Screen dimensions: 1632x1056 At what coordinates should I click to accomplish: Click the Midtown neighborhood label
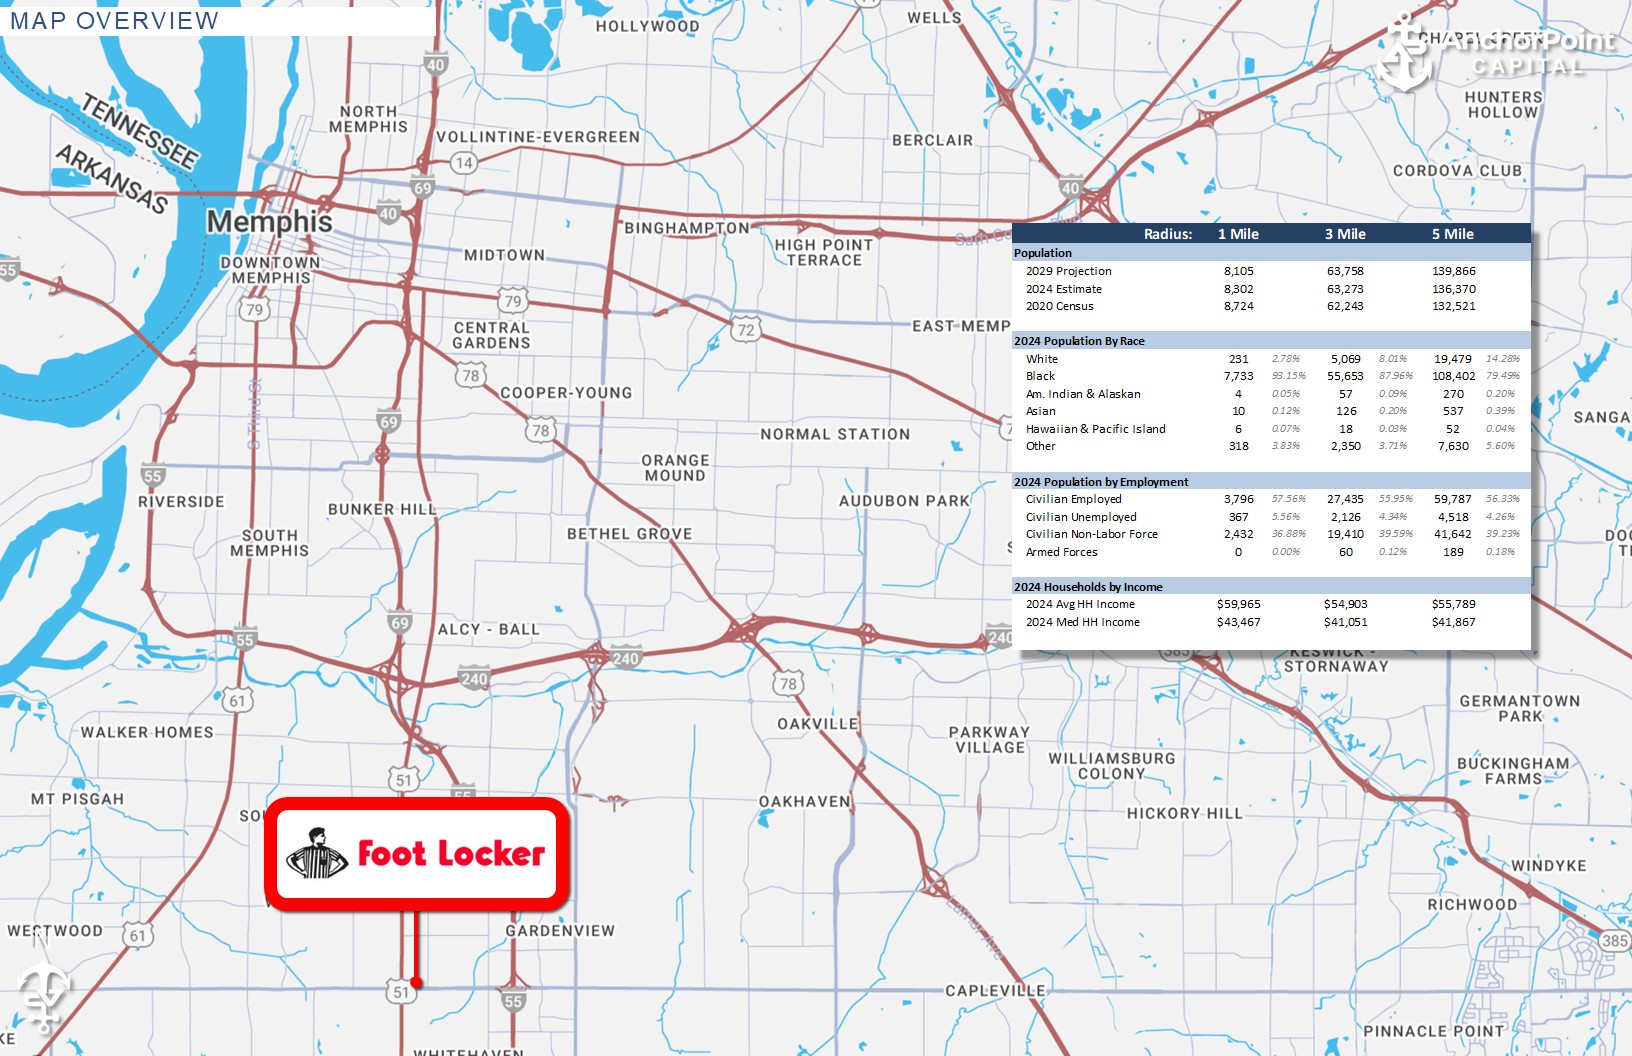pos(505,255)
